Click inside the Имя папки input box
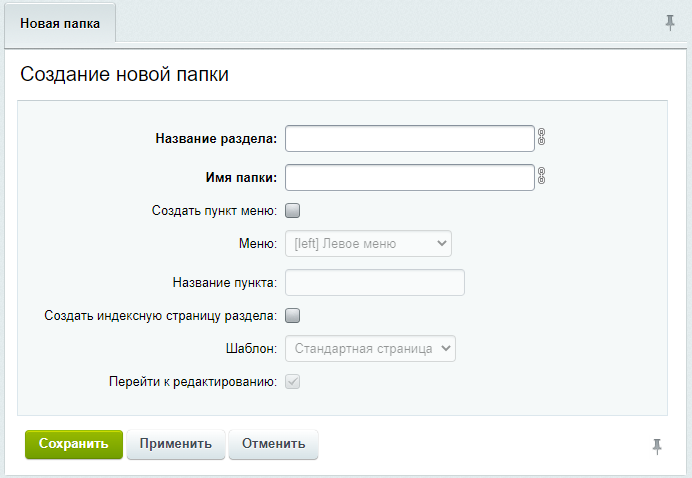Image resolution: width=692 pixels, height=478 pixels. click(410, 177)
